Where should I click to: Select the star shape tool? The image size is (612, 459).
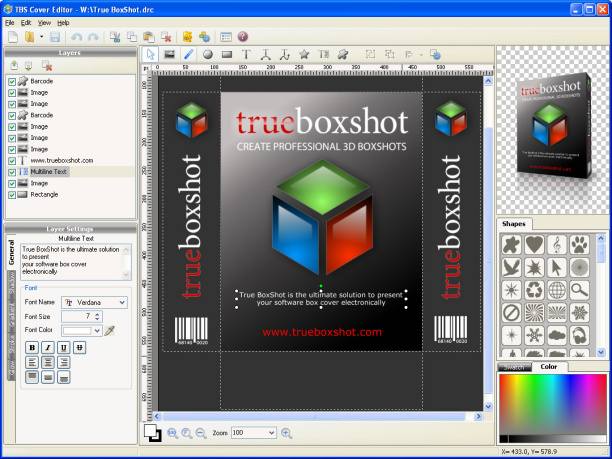coord(304,55)
